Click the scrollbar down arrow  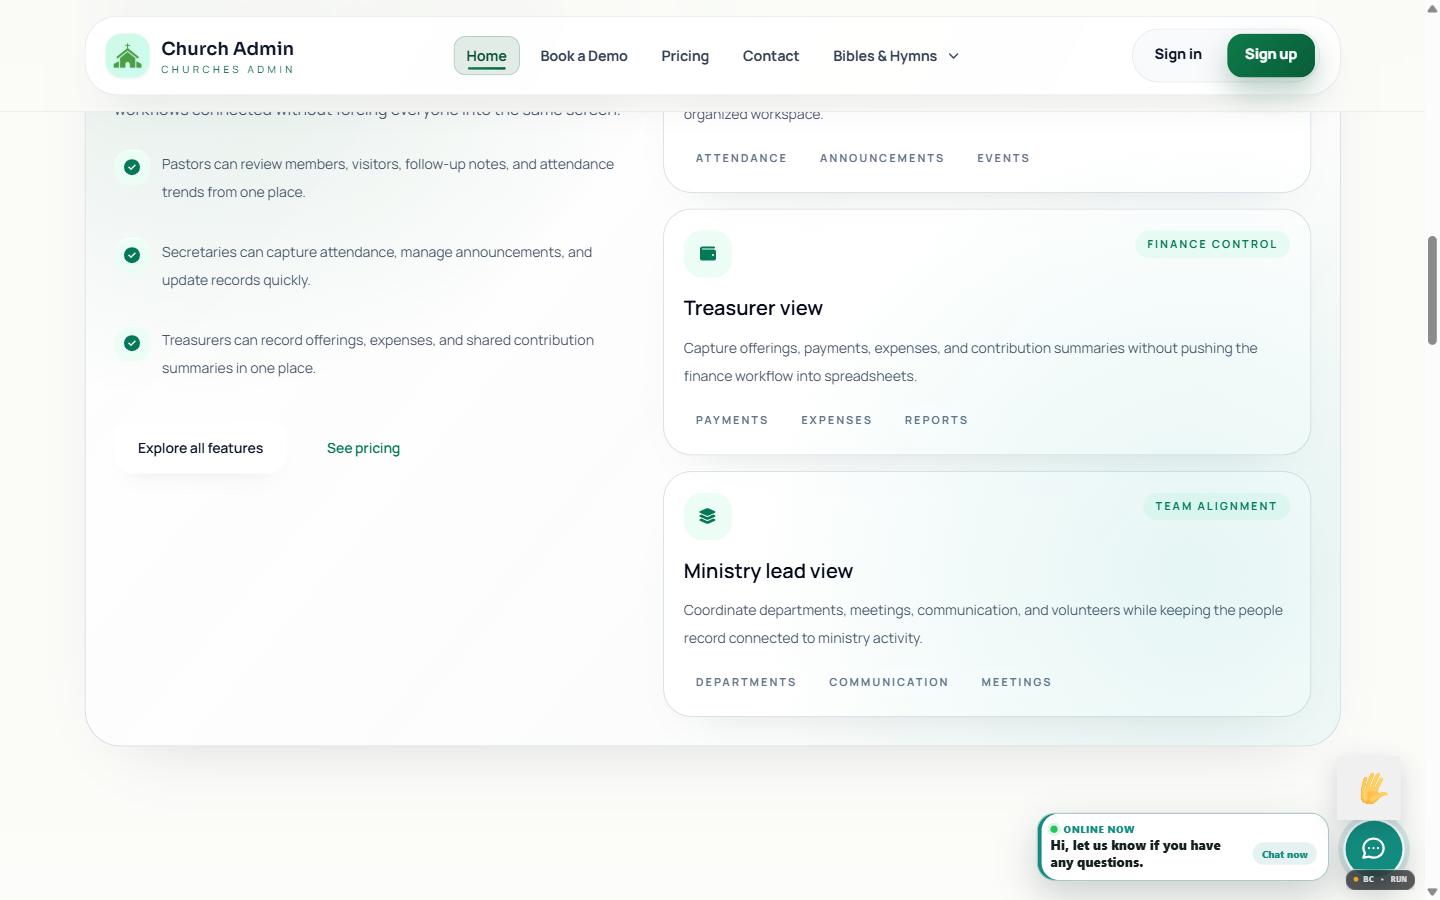tap(1432, 891)
